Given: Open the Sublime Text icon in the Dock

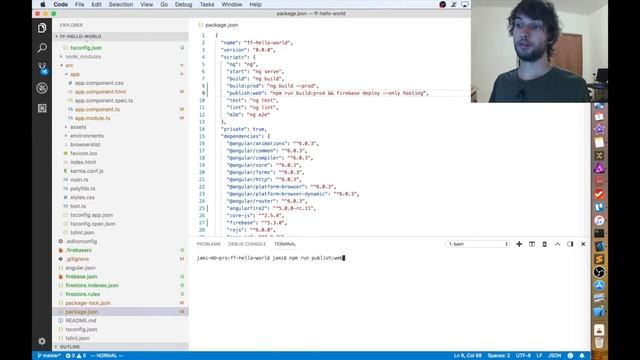Looking at the screenshot, I should pyautogui.click(x=599, y=259).
